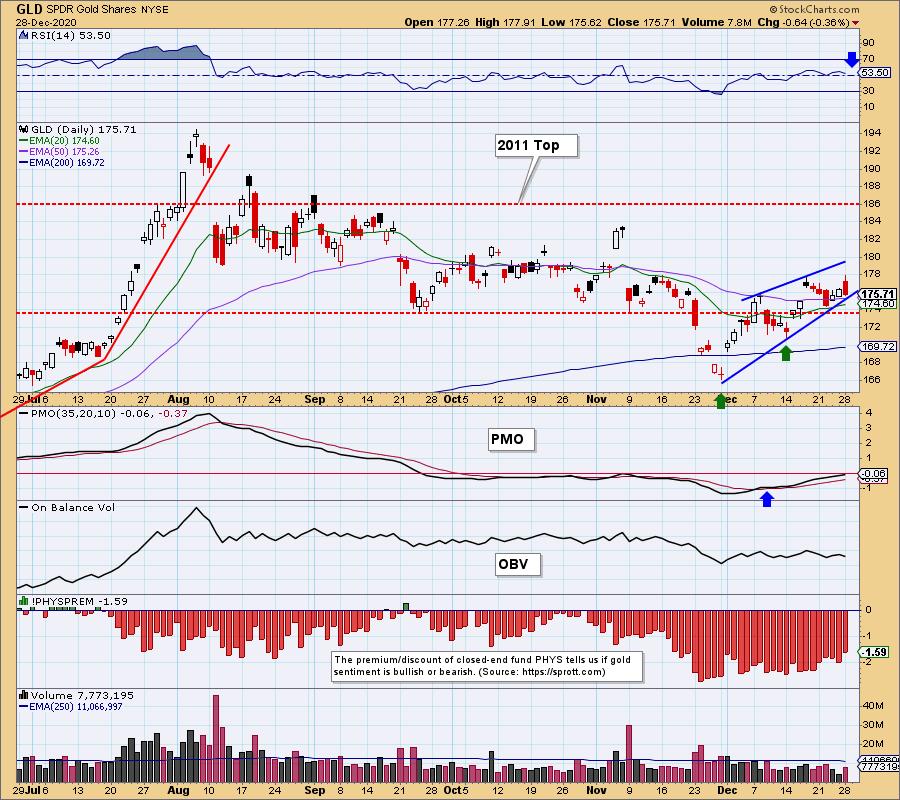Click the 90 RSI axis label

[868, 43]
